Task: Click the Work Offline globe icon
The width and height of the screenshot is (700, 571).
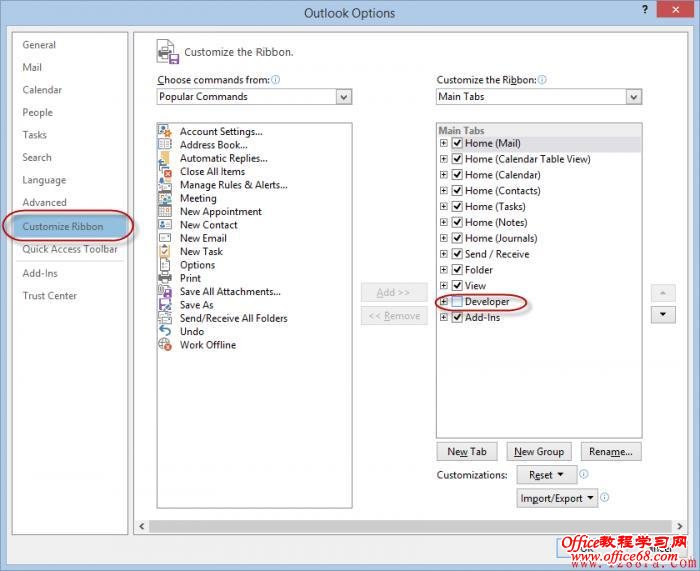Action: pyautogui.click(x=165, y=345)
